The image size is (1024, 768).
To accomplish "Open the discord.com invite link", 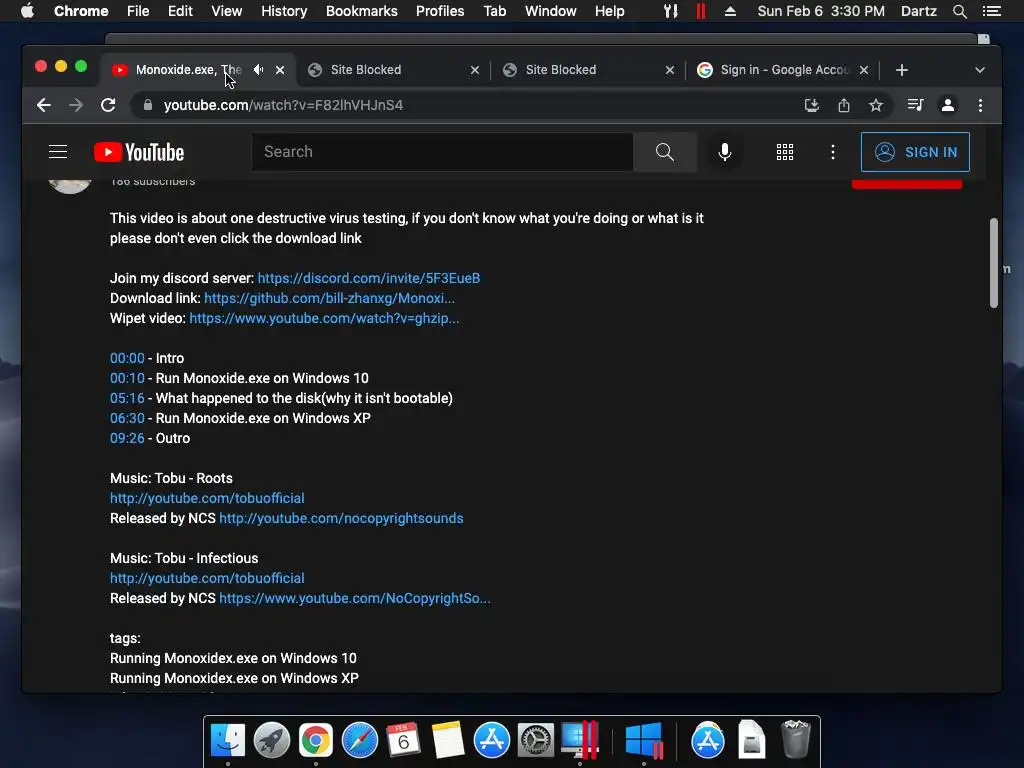I will pyautogui.click(x=368, y=278).
